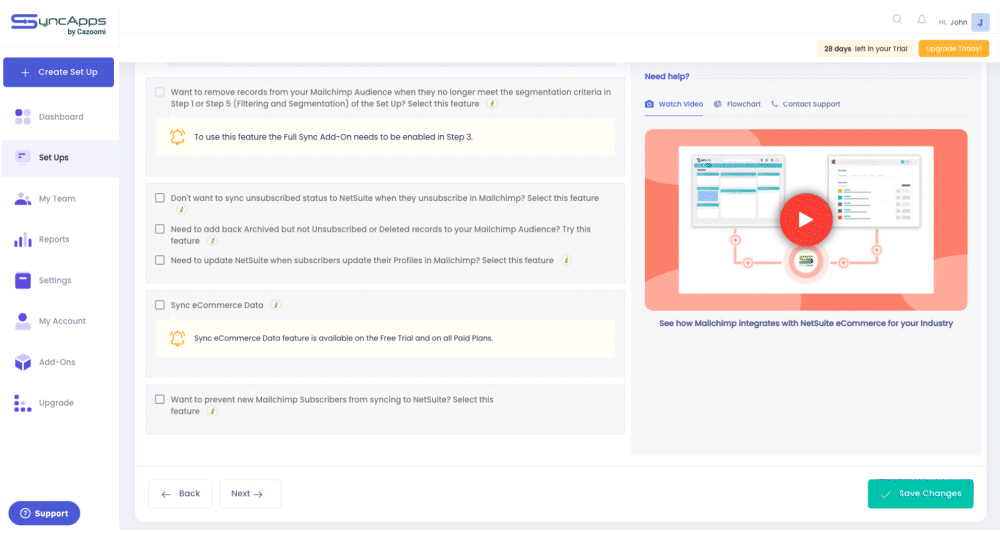Click the Save Changes button
1000x542 pixels.
click(x=920, y=494)
